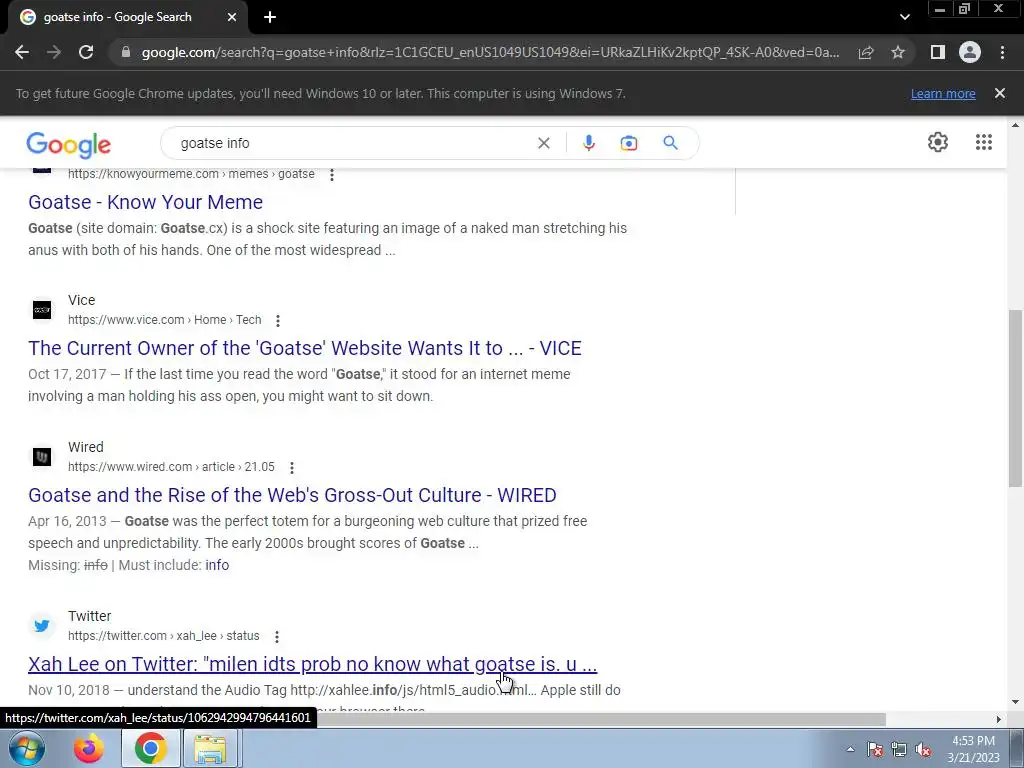The height and width of the screenshot is (768, 1024).
Task: Open the Windows Start menu
Action: point(27,748)
